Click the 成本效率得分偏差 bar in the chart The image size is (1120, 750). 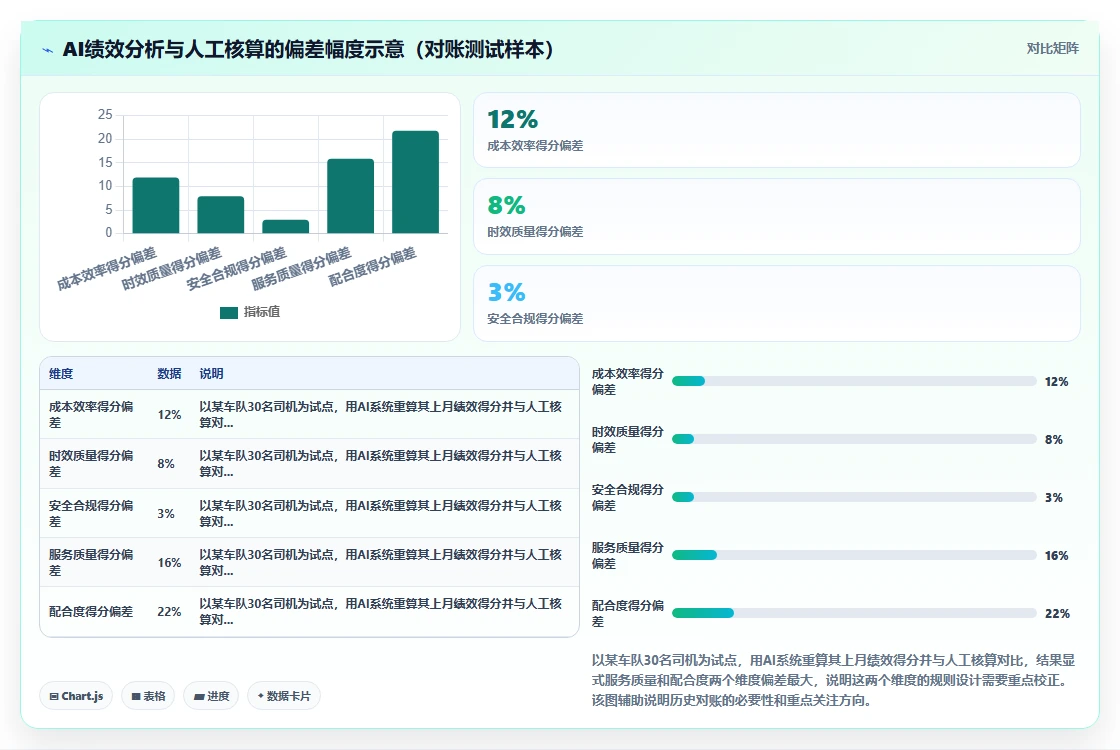click(156, 205)
